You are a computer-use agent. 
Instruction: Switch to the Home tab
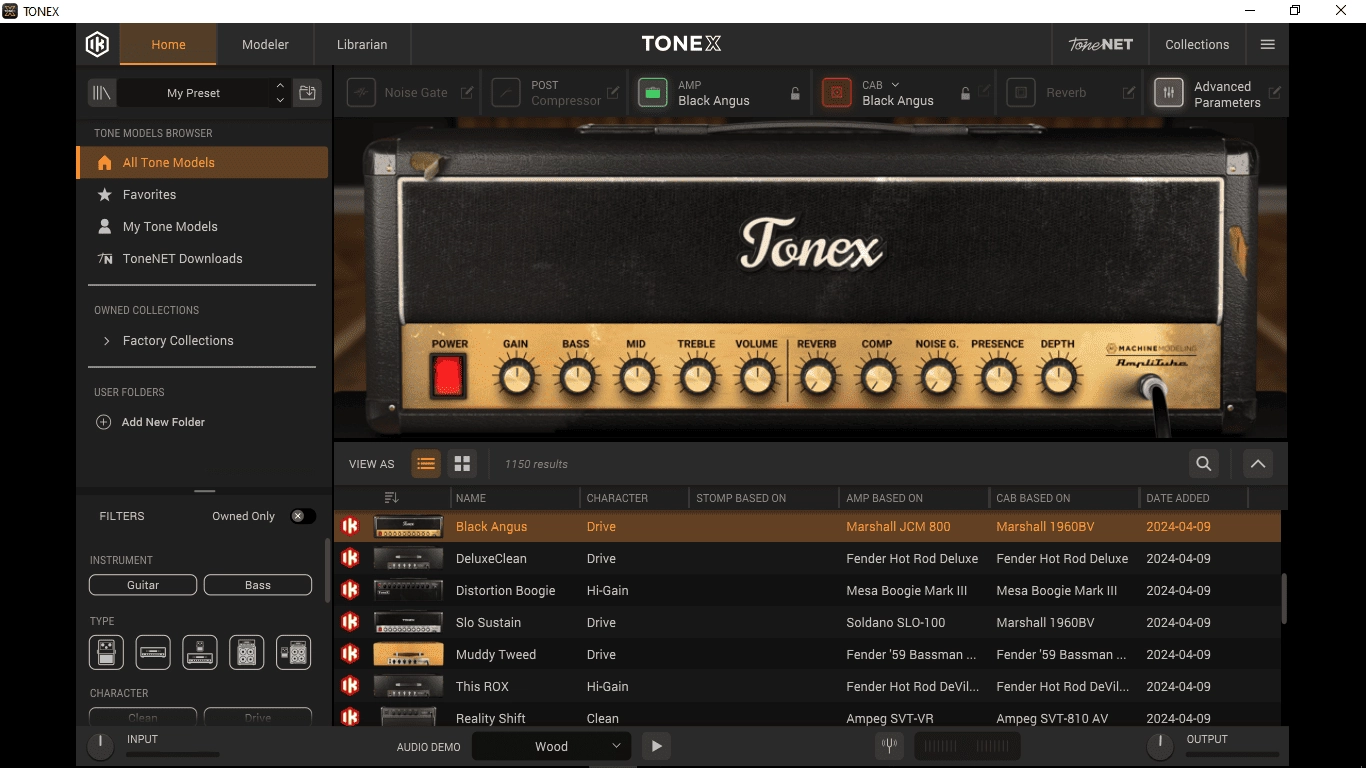point(168,44)
